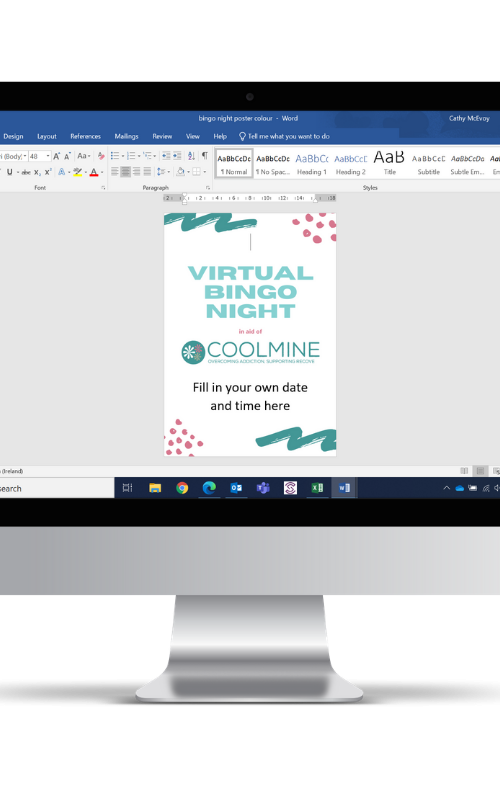Open the font name Body dropdown
500x788 pixels.
25,156
